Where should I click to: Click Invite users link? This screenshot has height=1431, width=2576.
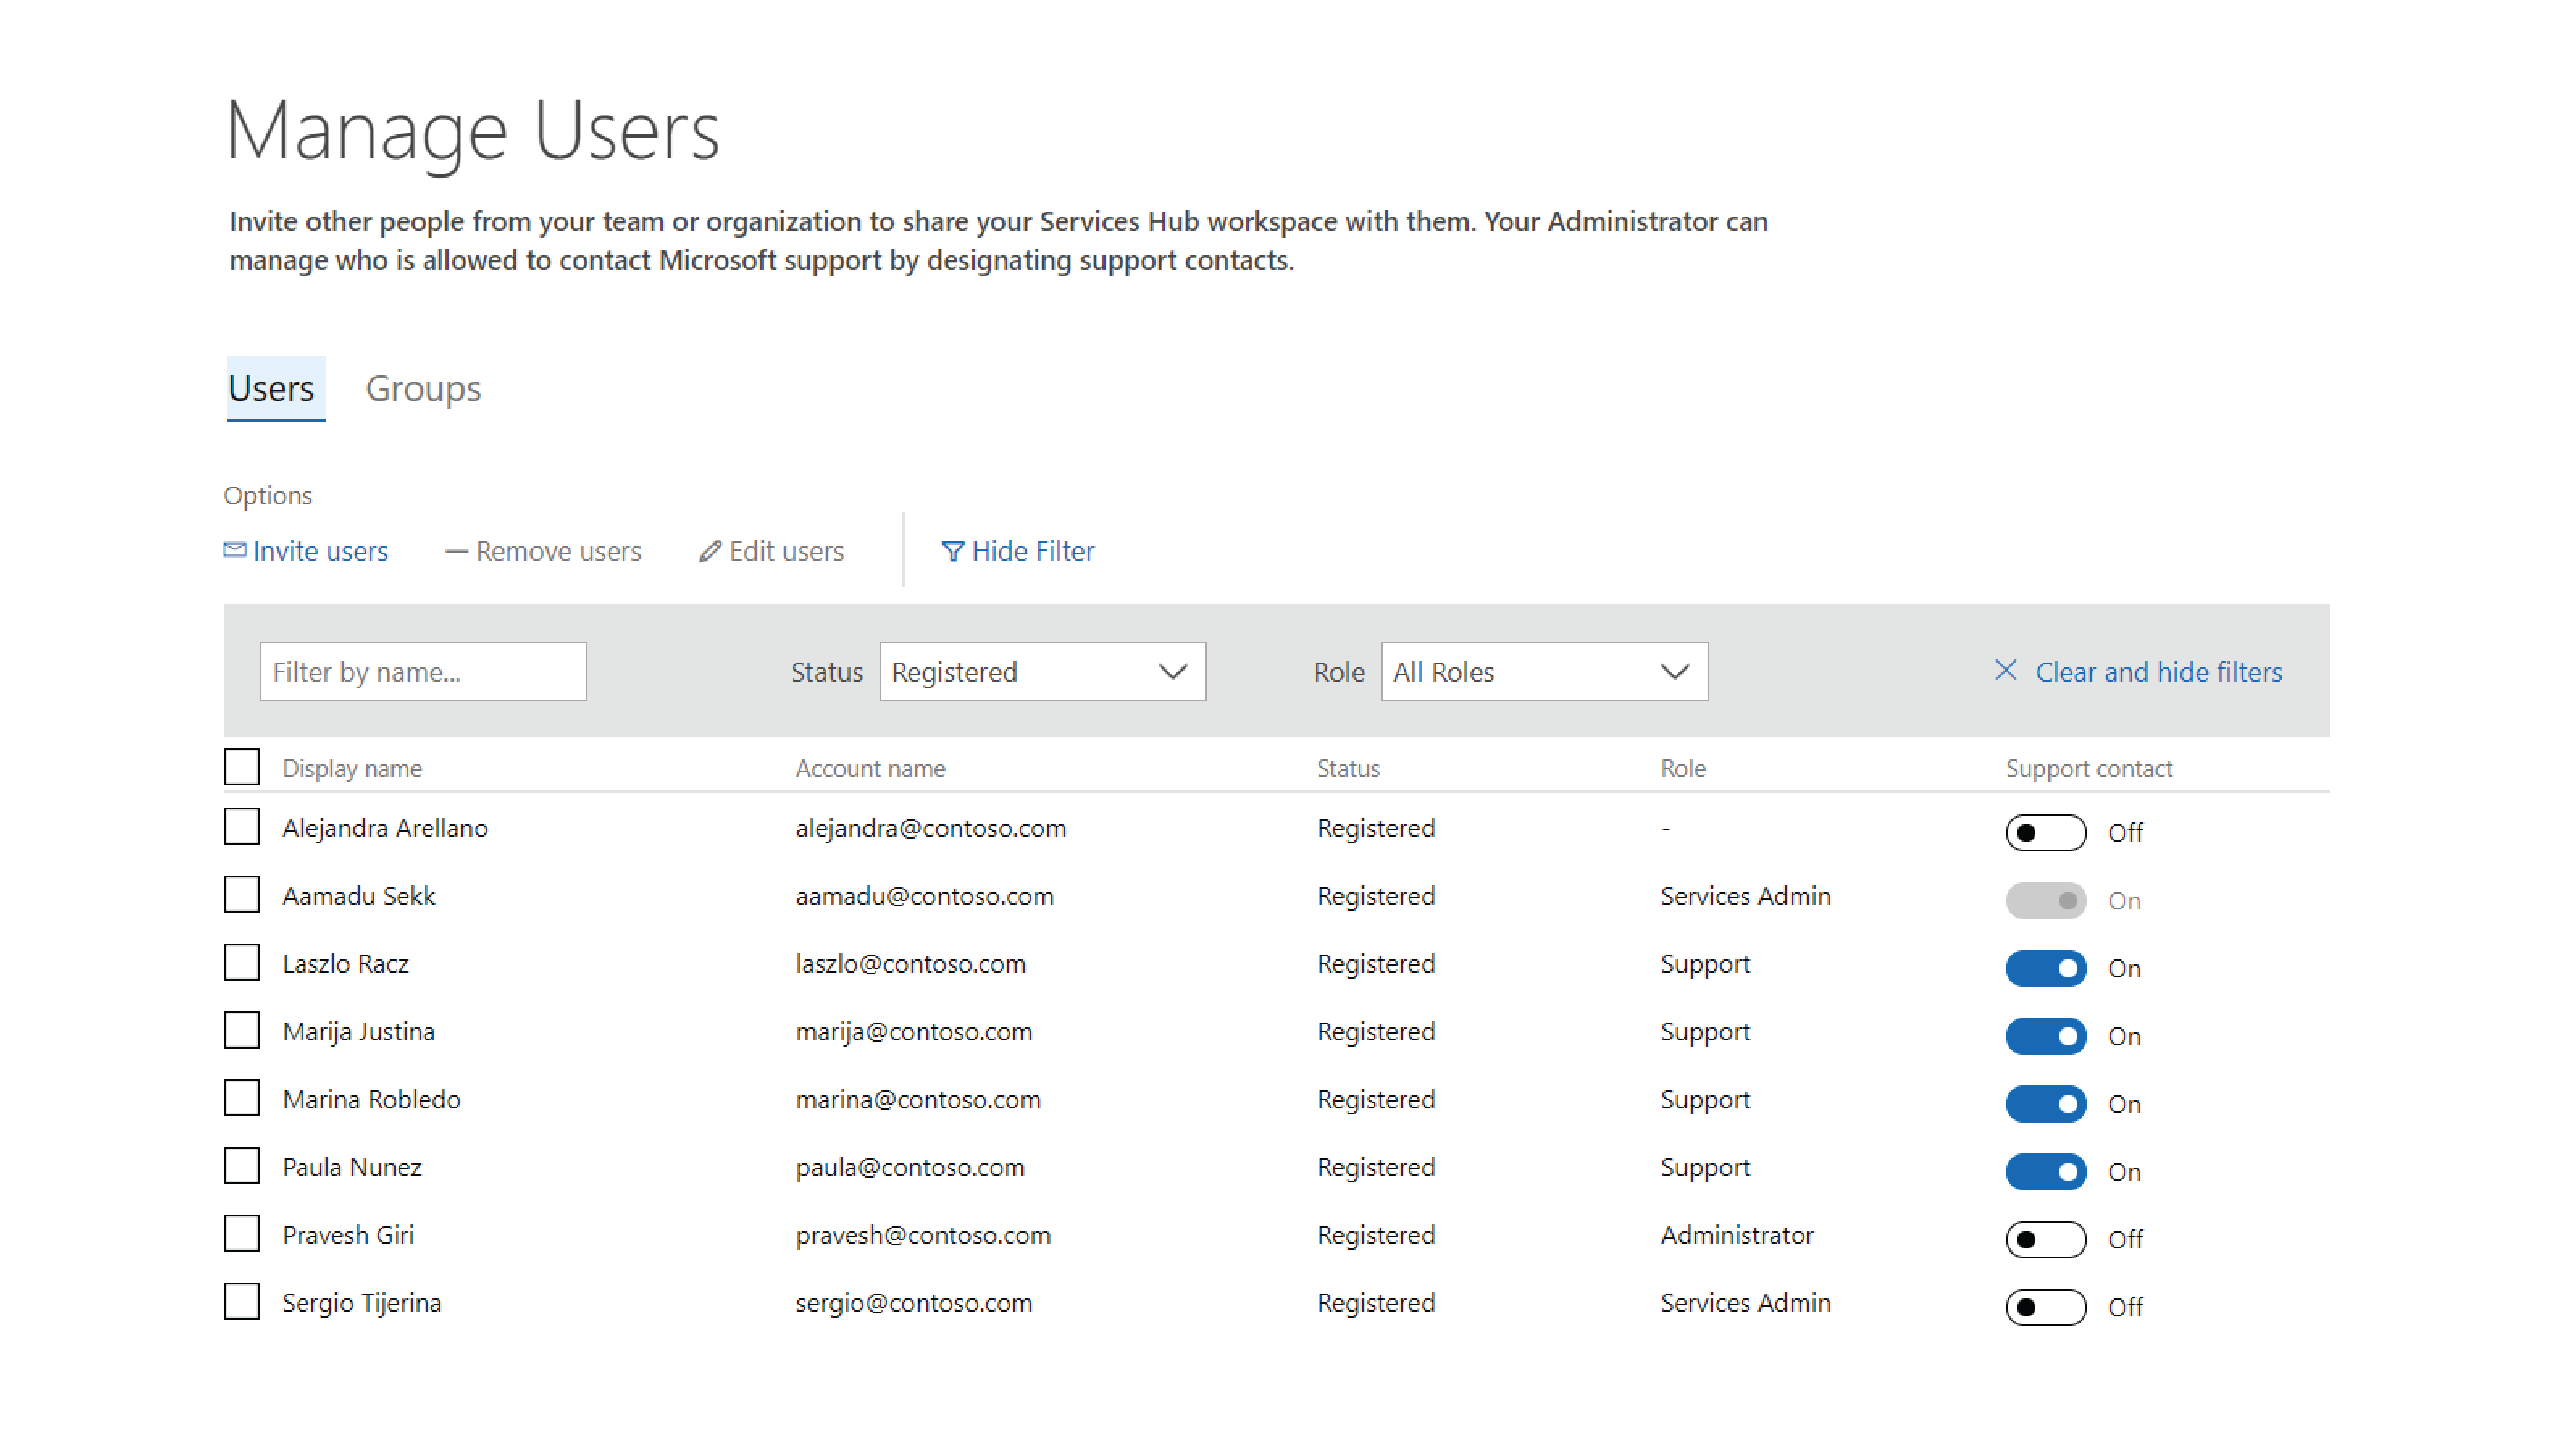[319, 550]
